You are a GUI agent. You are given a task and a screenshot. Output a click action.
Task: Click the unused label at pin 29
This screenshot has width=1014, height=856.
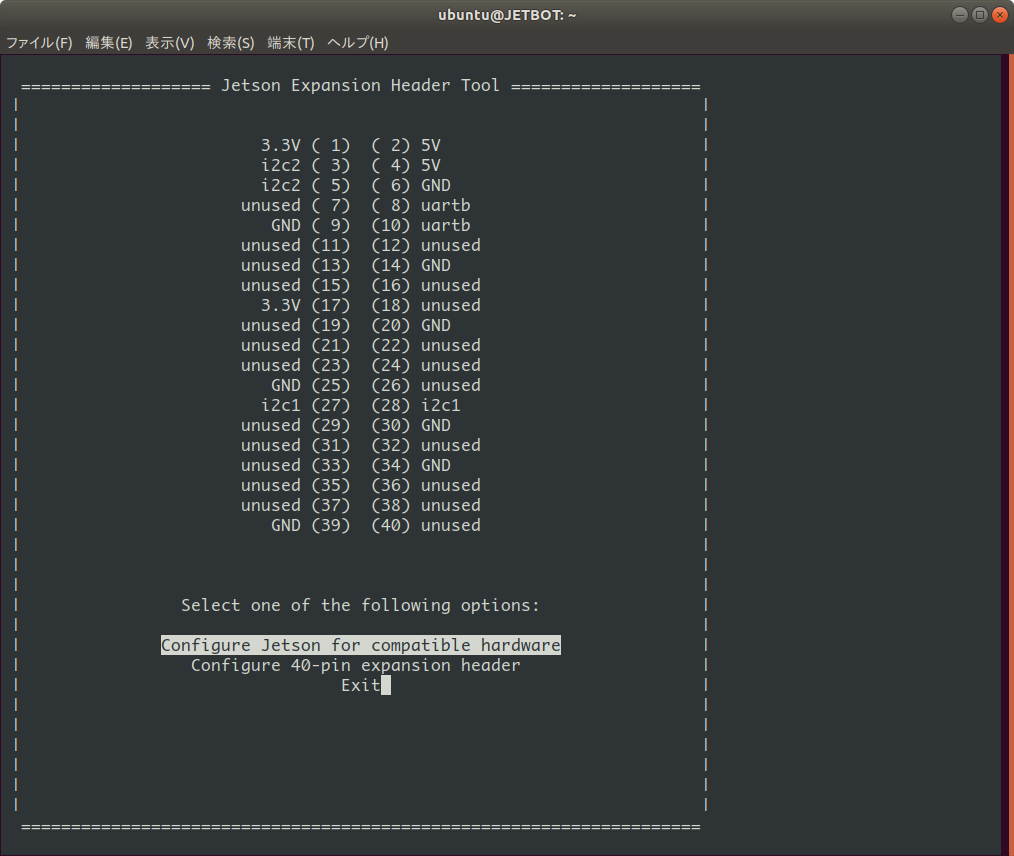[x=270, y=426]
